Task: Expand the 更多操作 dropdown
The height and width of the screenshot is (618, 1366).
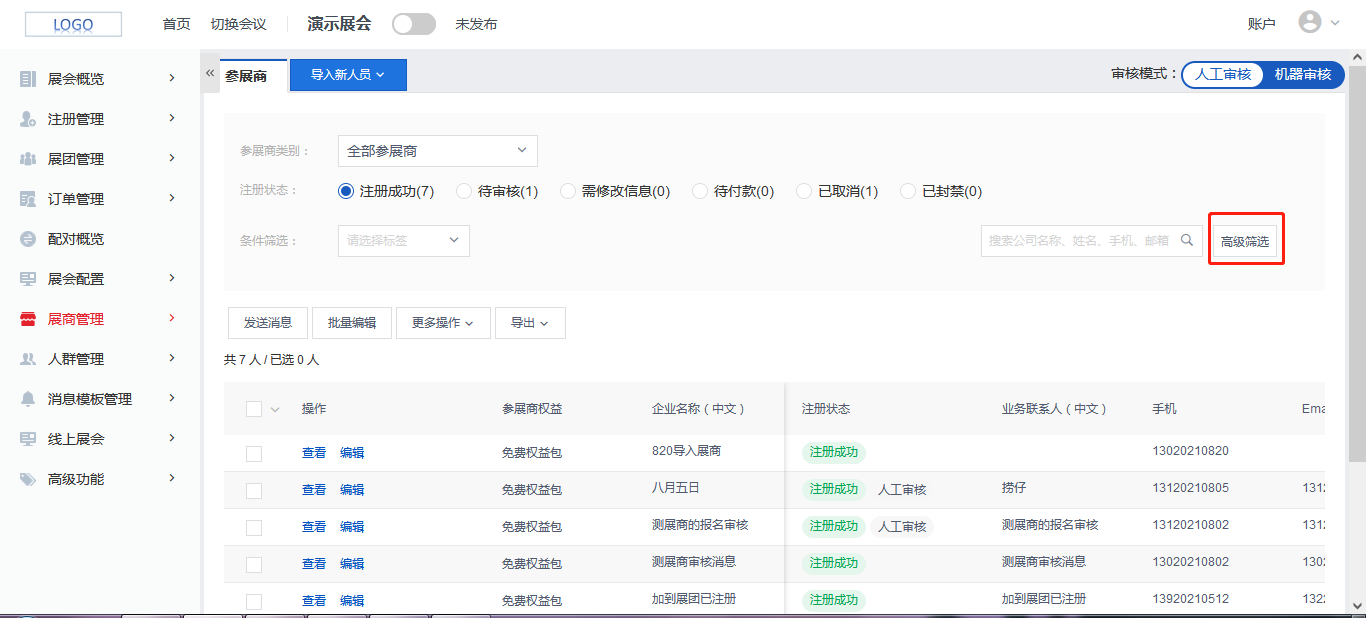Action: coord(442,323)
